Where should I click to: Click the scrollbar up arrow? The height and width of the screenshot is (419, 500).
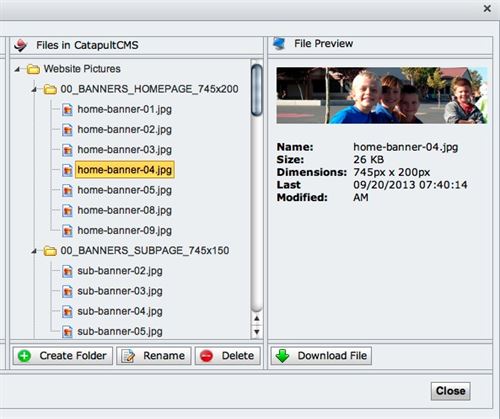tap(257, 319)
